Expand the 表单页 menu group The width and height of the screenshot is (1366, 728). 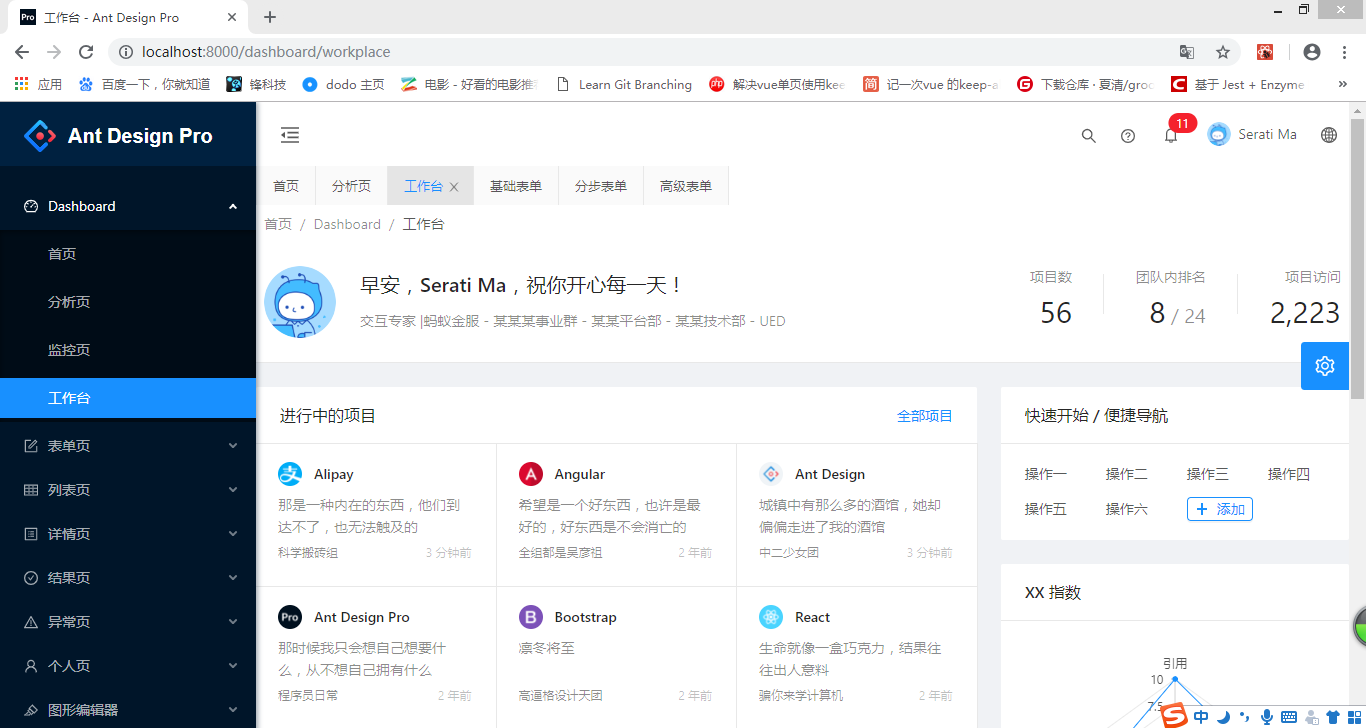coord(128,446)
